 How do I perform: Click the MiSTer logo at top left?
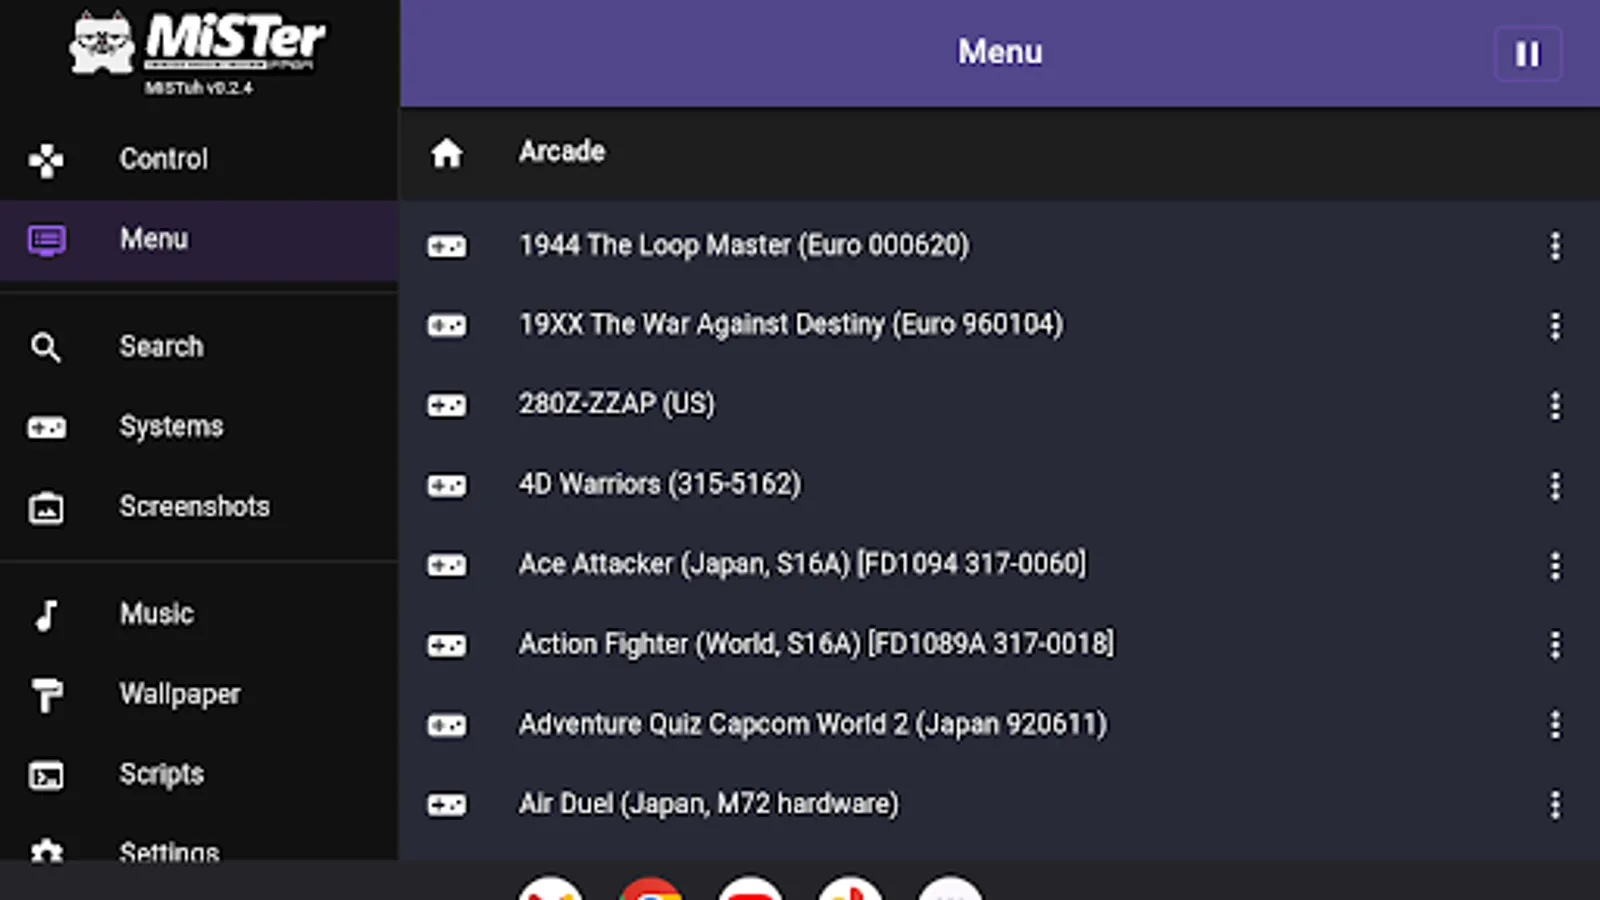click(197, 45)
